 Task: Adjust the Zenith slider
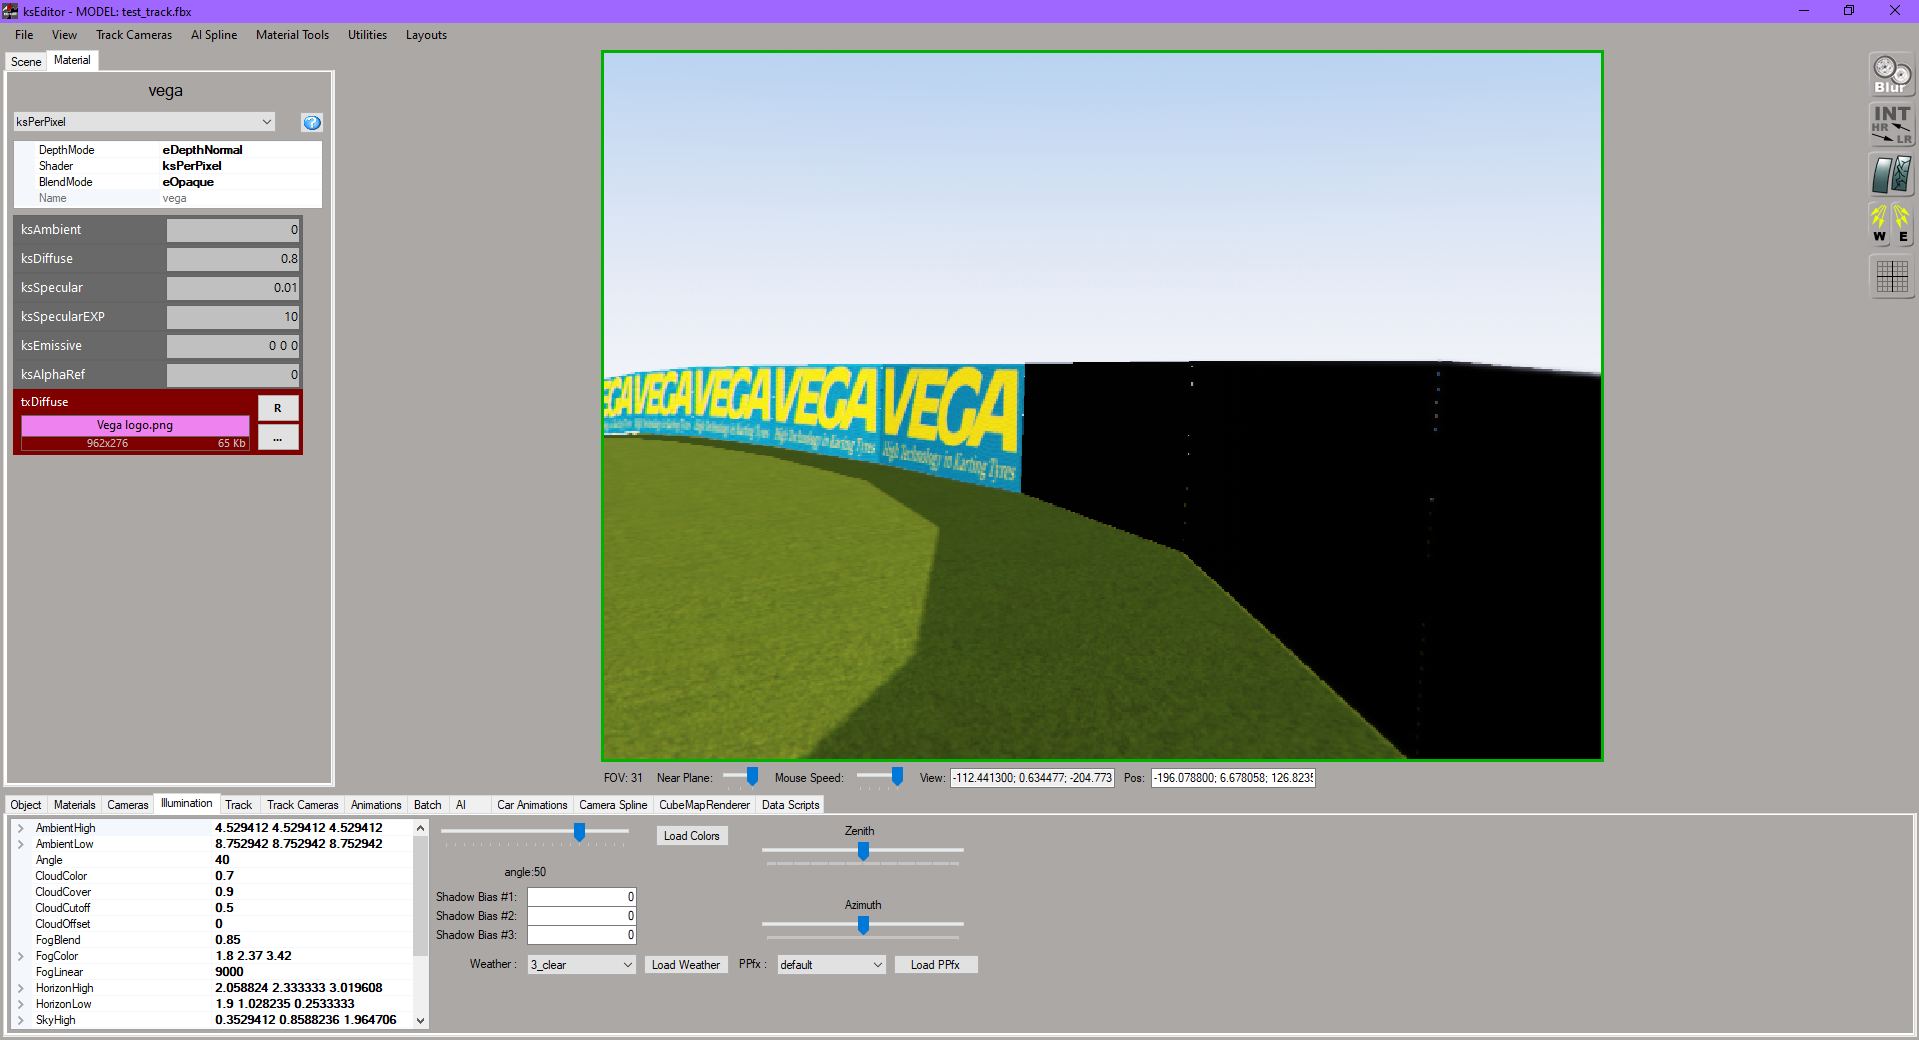pos(863,851)
